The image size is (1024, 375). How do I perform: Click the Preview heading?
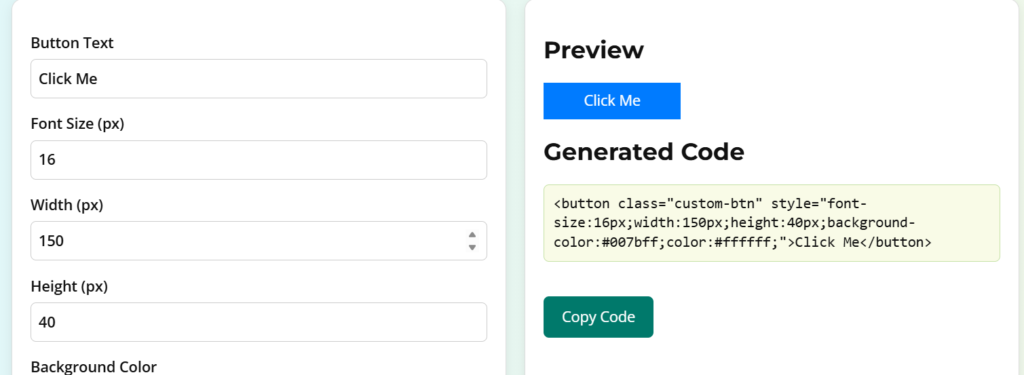pyautogui.click(x=594, y=50)
